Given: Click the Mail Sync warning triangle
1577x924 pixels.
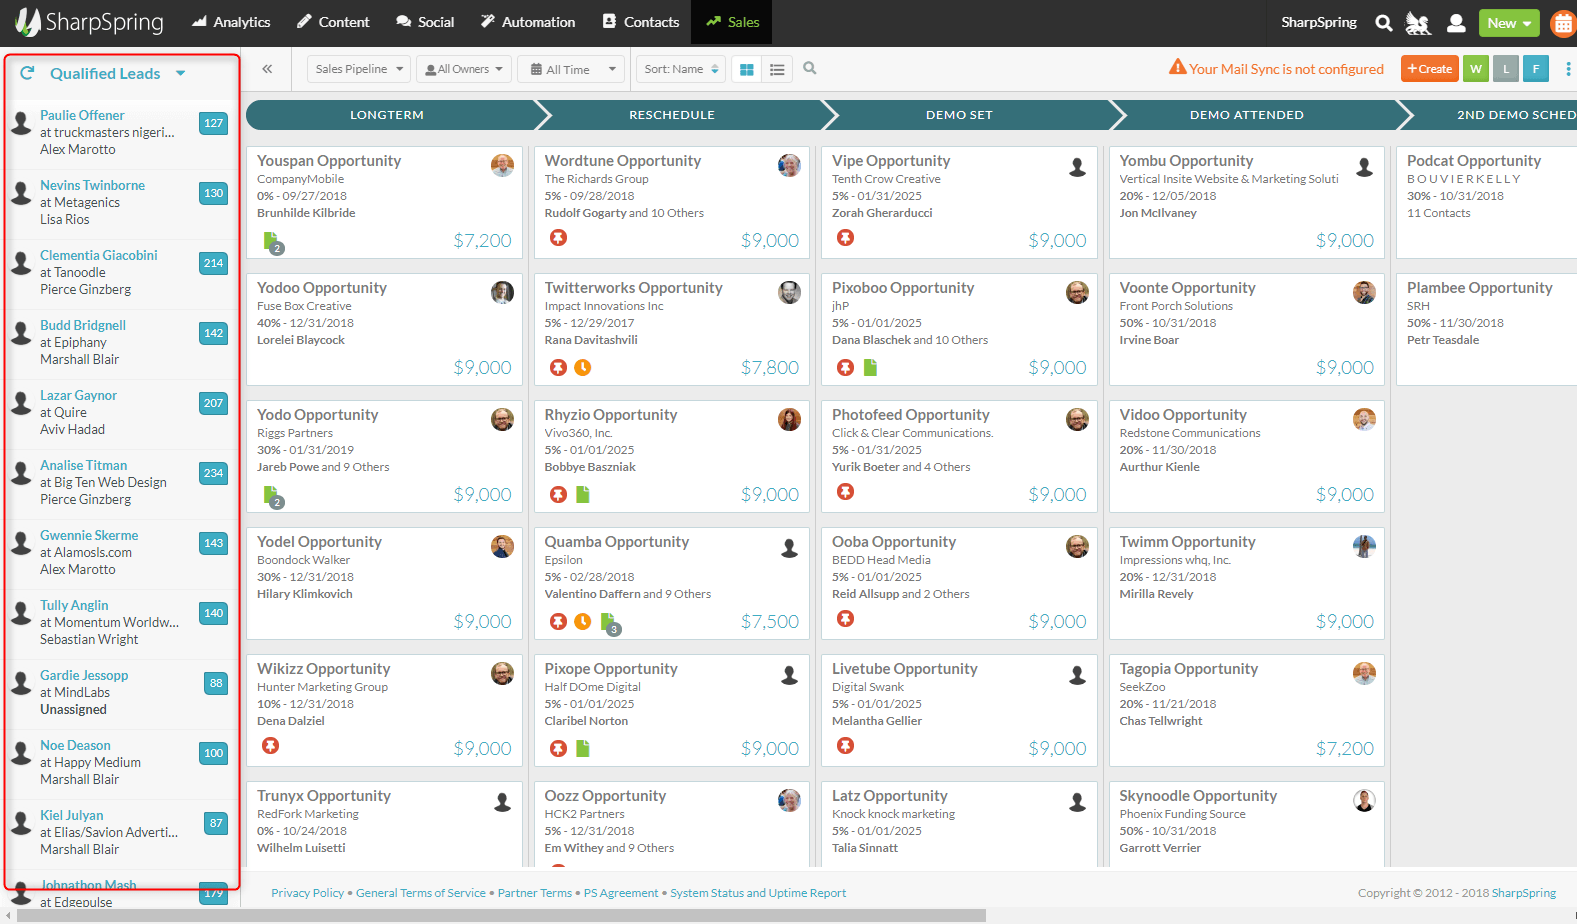Looking at the screenshot, I should pyautogui.click(x=1178, y=67).
